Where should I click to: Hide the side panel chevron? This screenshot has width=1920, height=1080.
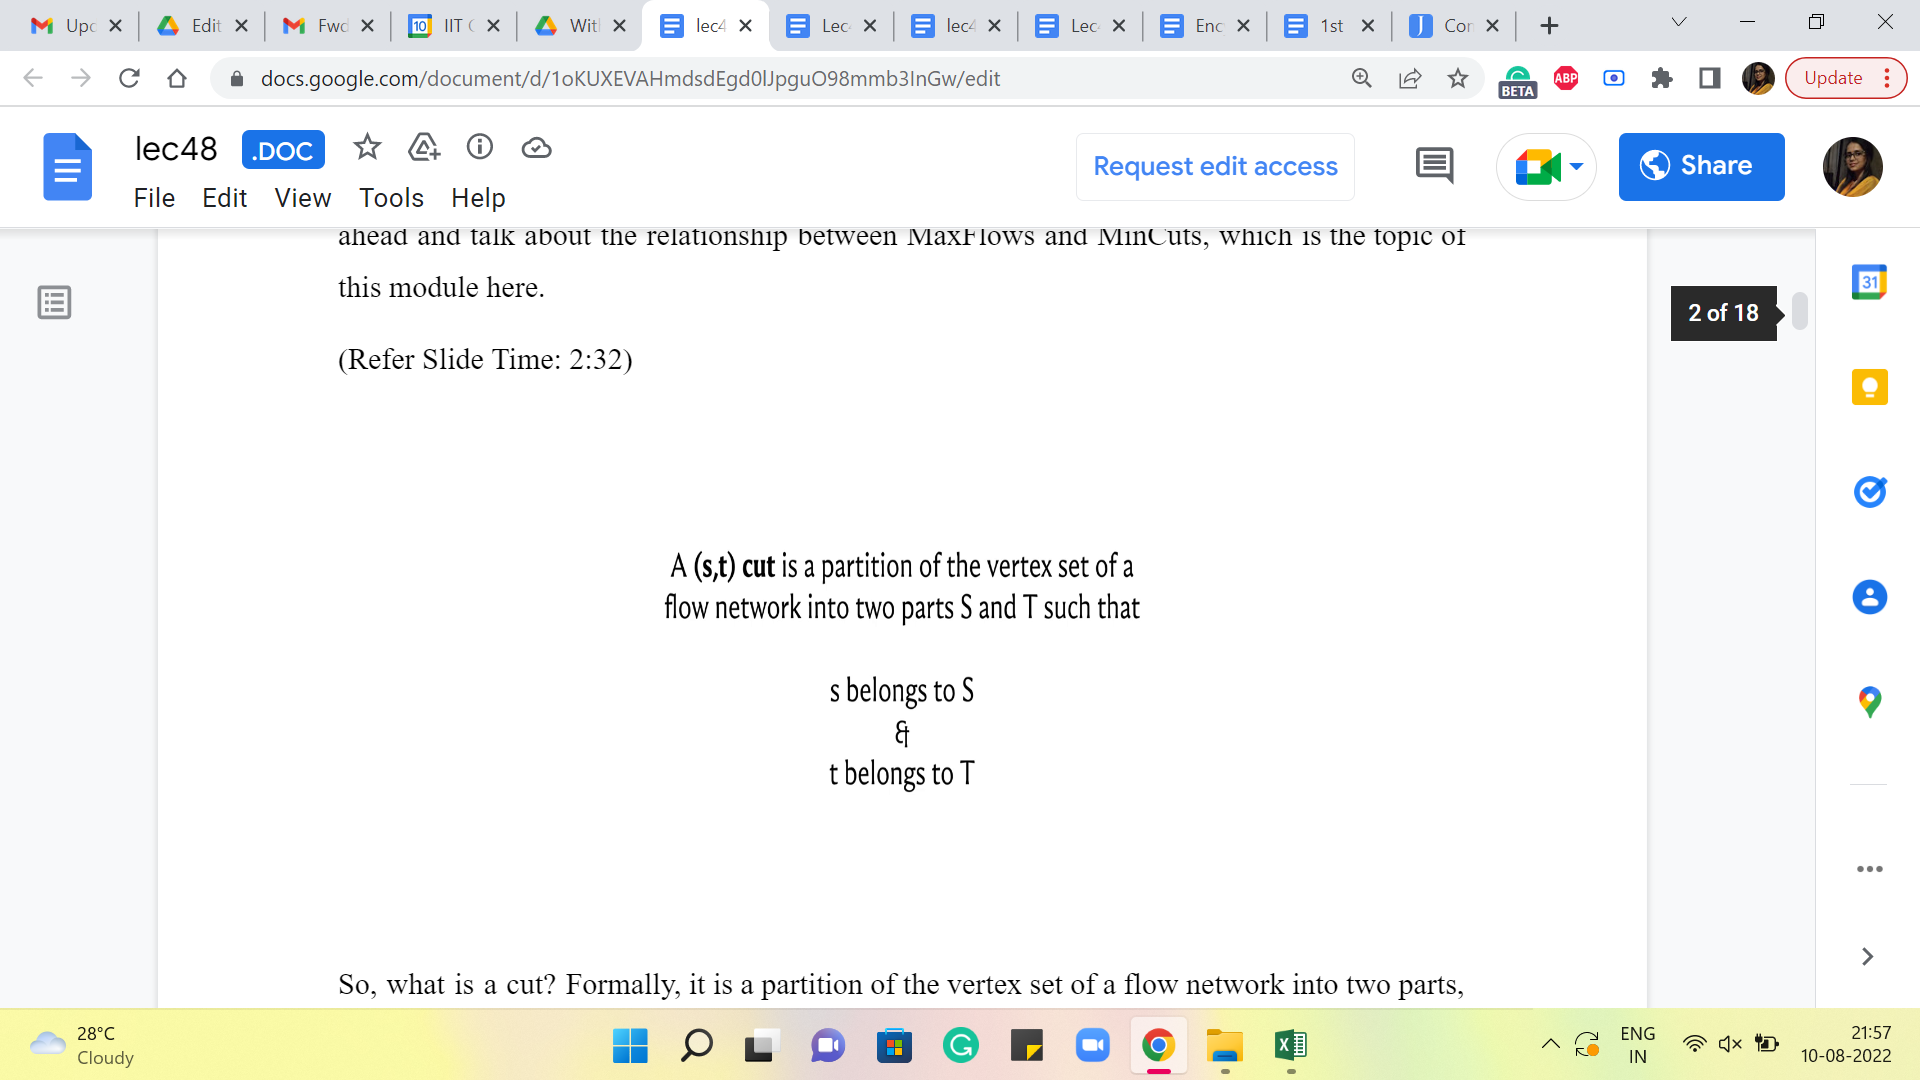[1867, 957]
